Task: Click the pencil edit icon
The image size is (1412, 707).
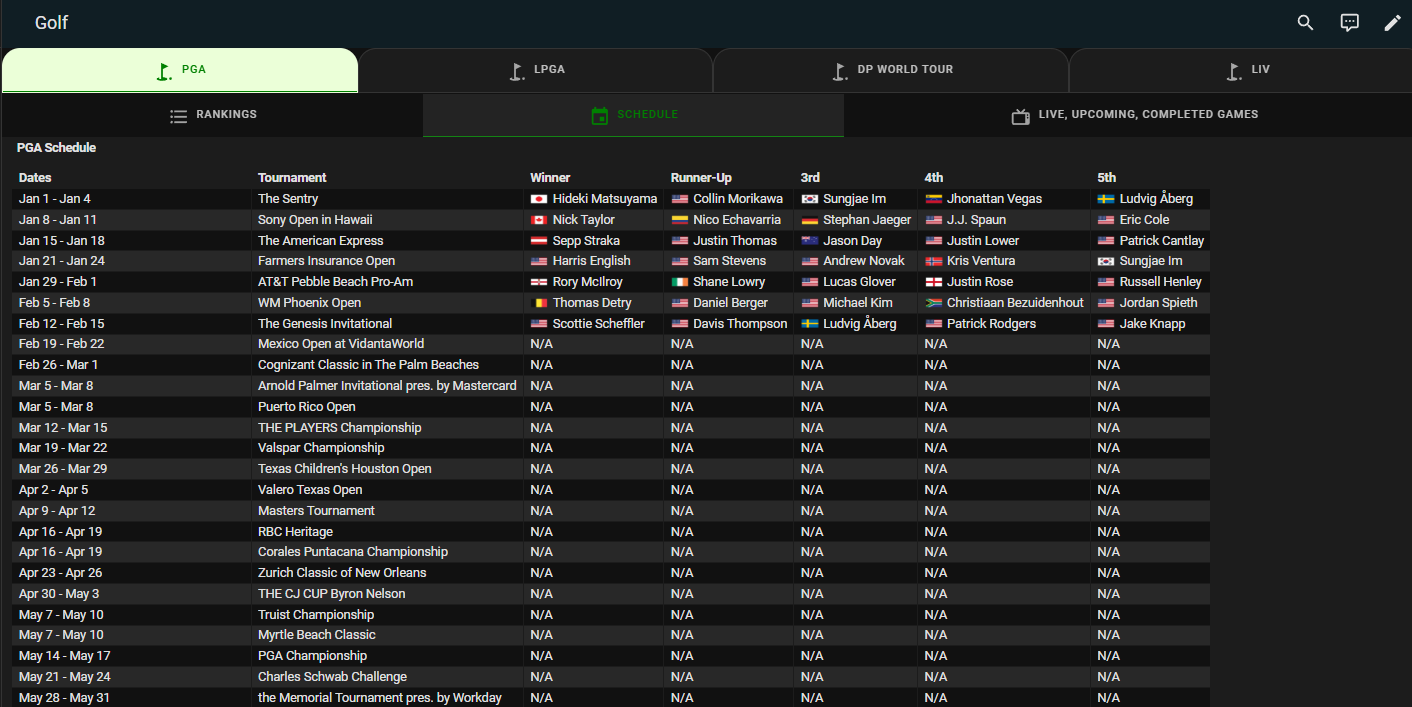Action: tap(1392, 23)
